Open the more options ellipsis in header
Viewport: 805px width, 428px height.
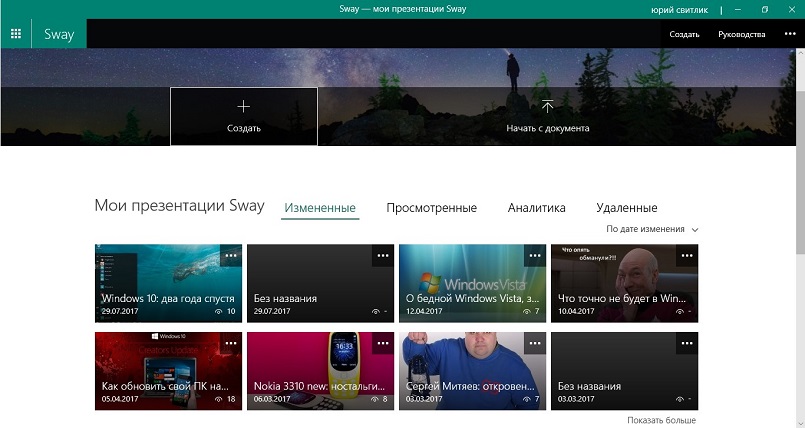[790, 34]
